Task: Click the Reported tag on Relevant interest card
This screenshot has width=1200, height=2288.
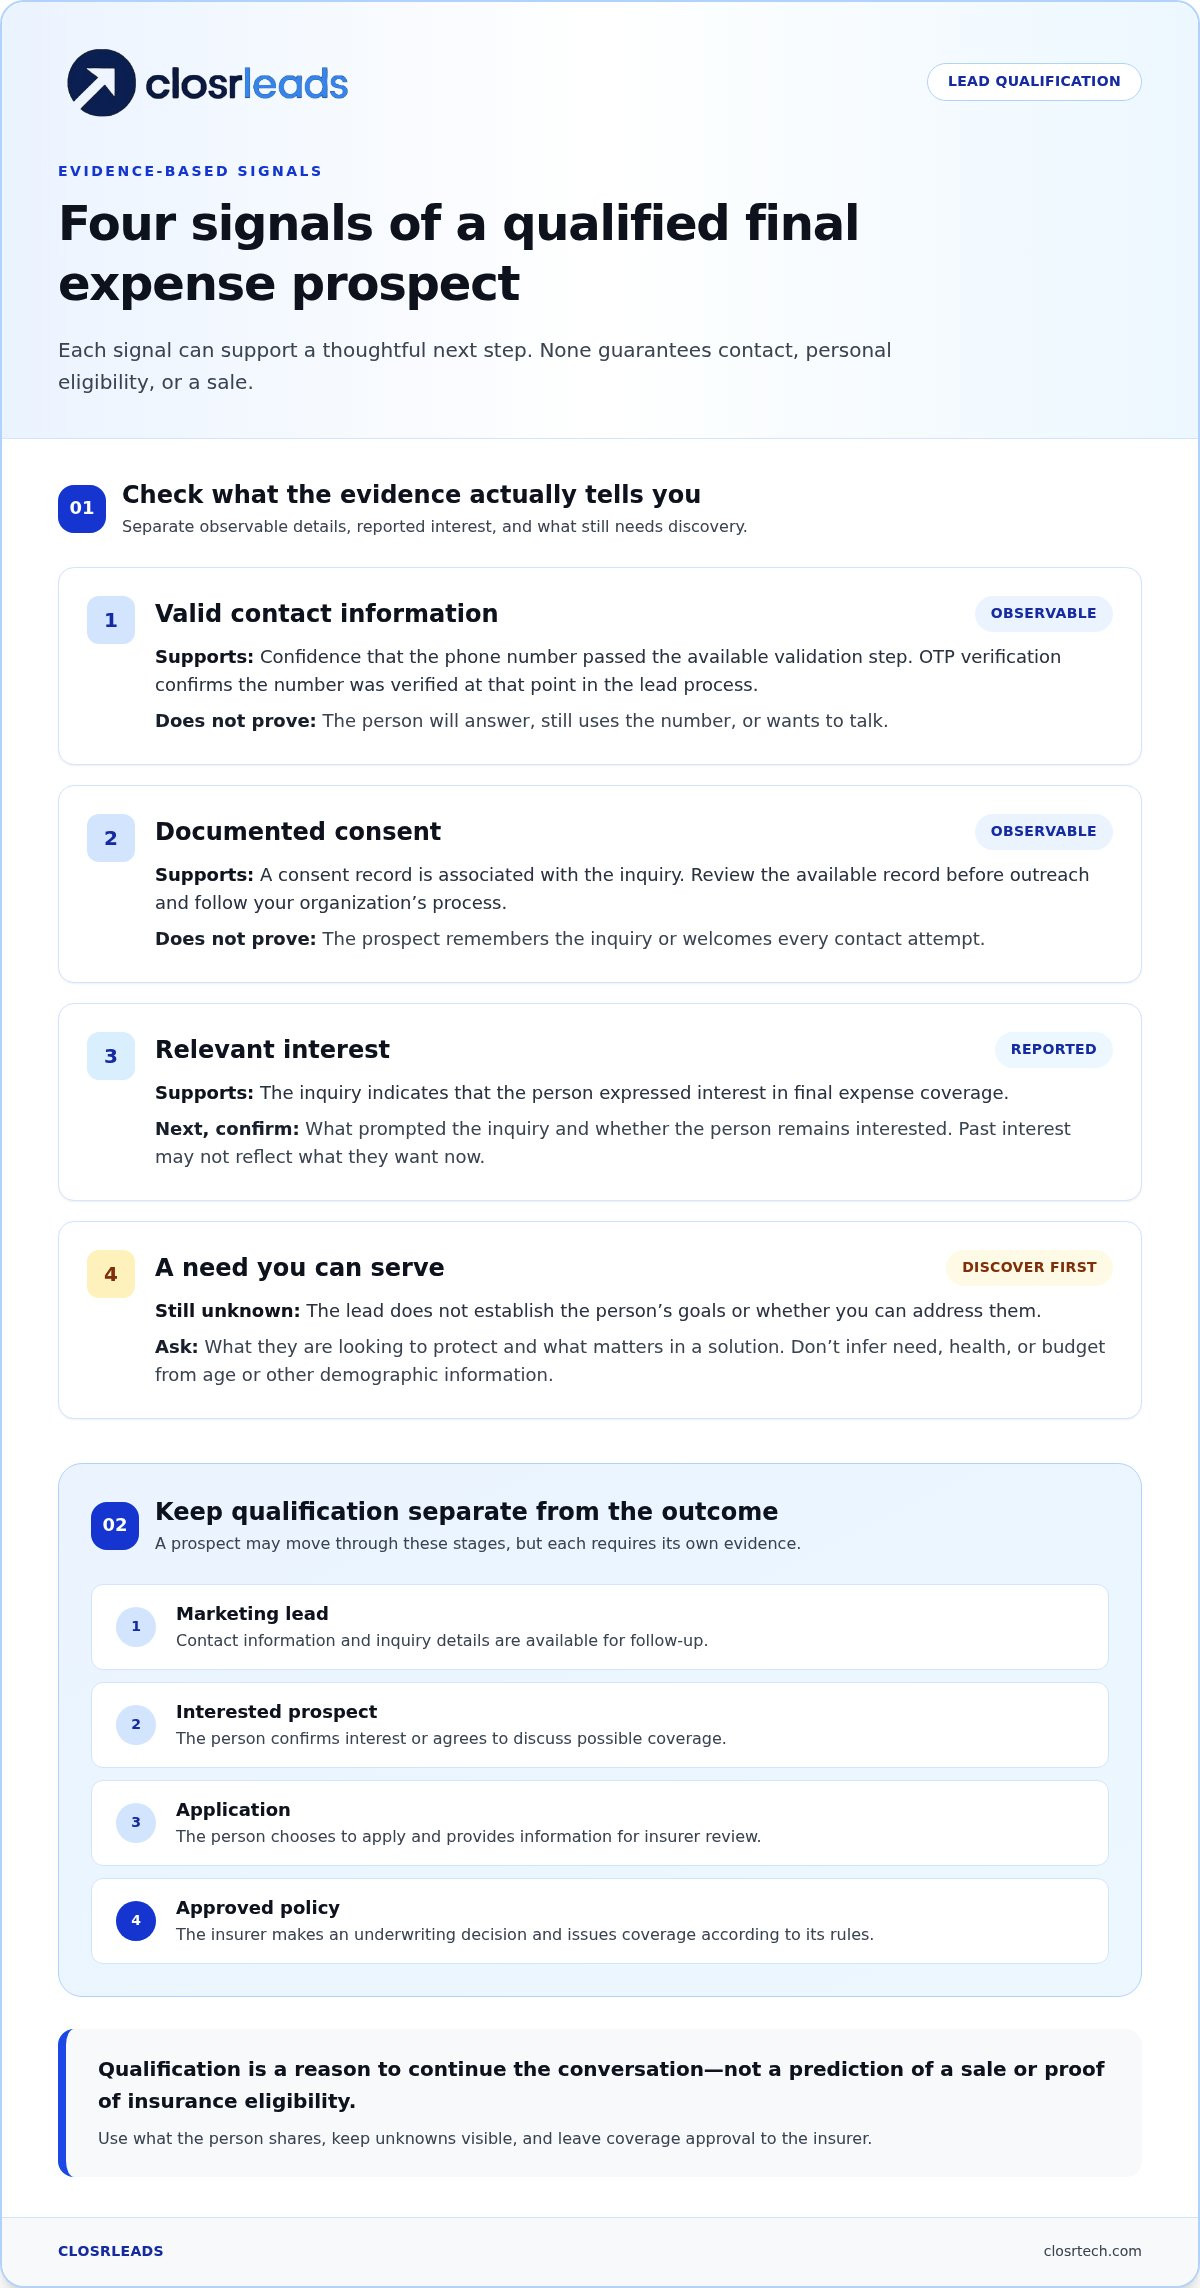Action: coord(1053,1049)
